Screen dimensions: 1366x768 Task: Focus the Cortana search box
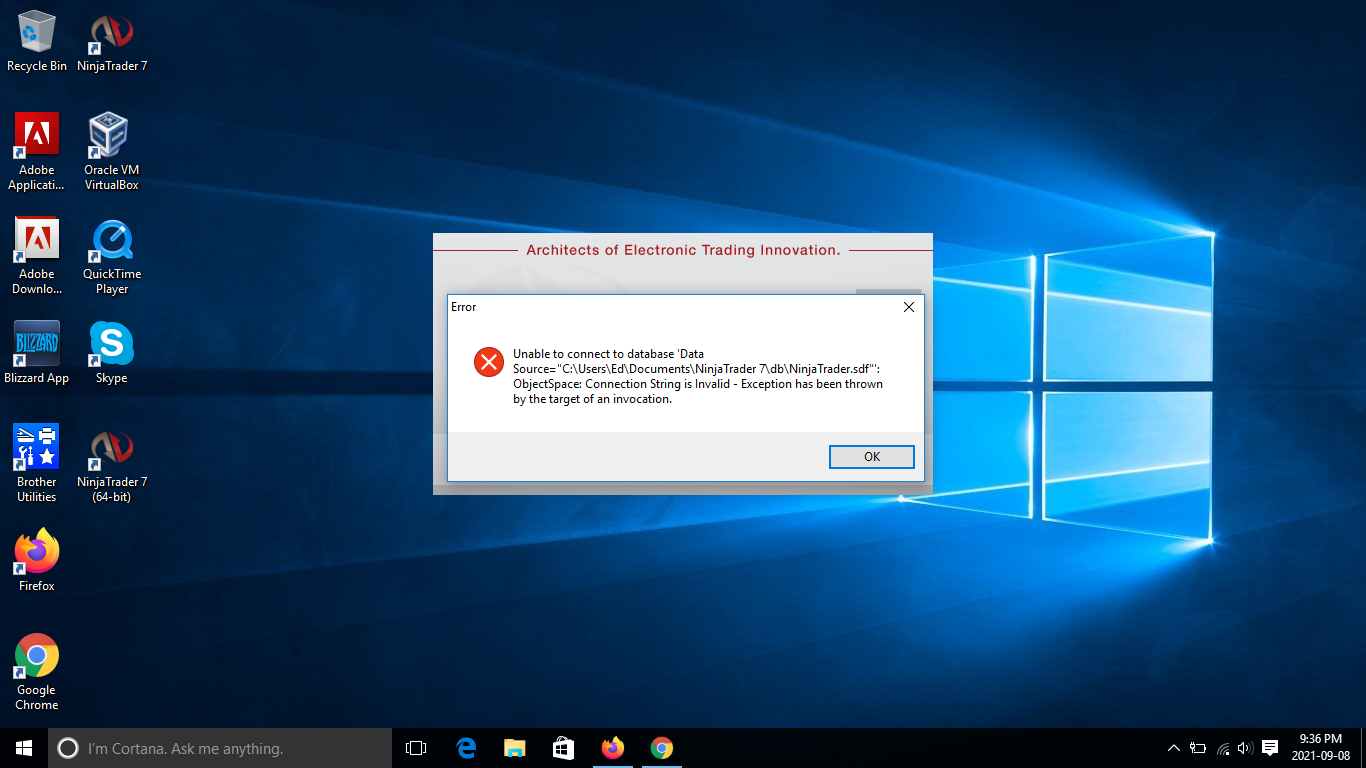[220, 748]
